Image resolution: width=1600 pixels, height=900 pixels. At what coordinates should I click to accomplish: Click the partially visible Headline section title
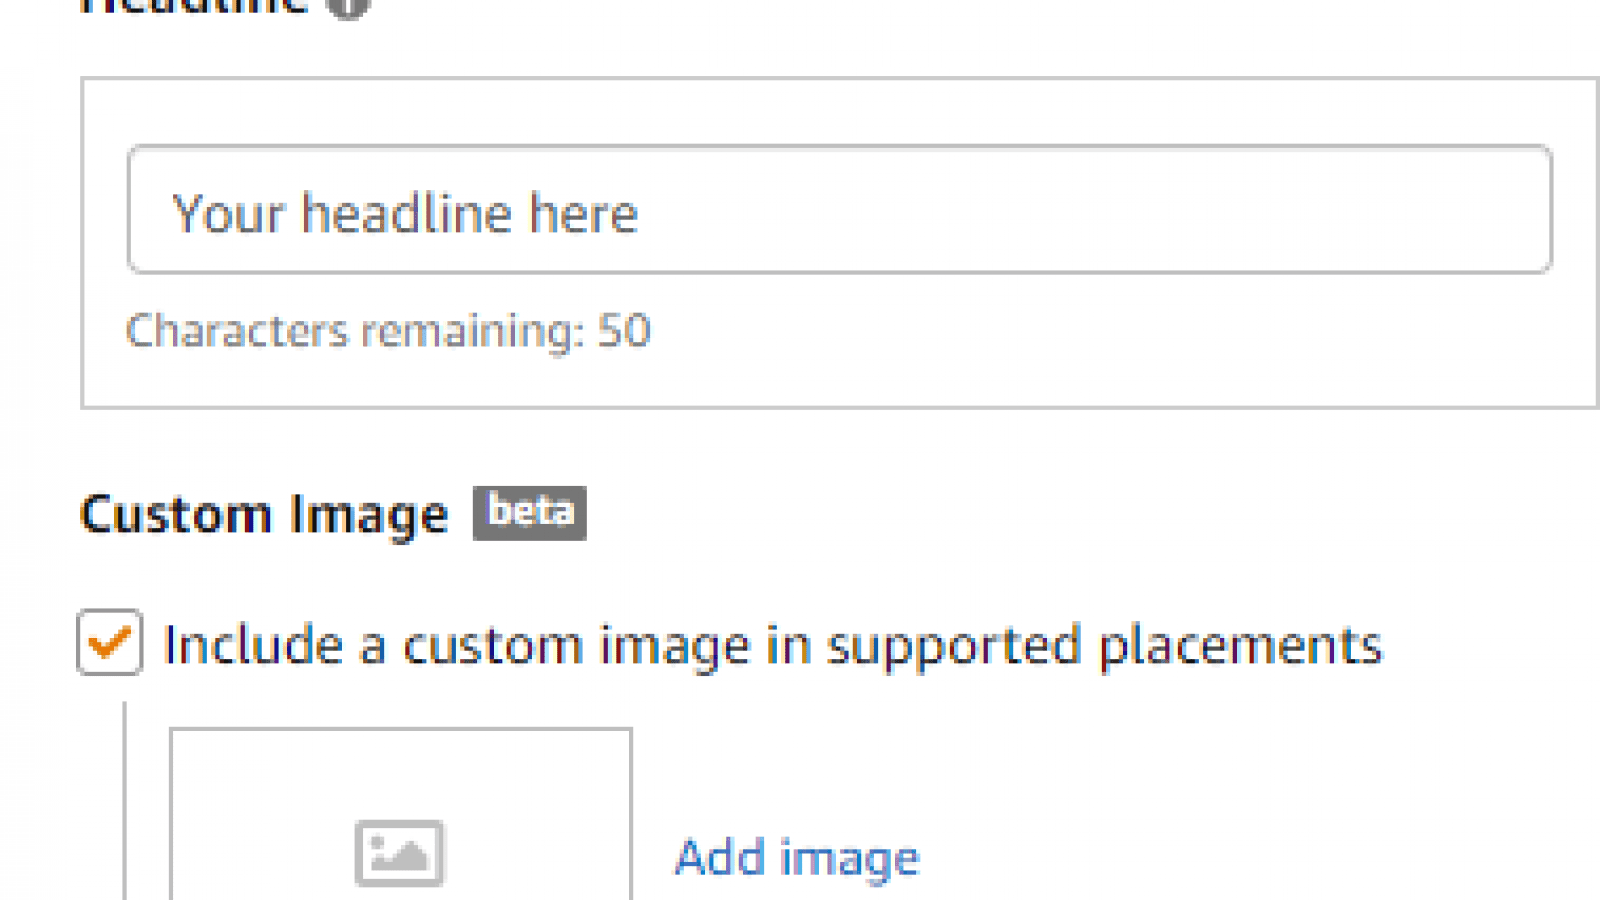tap(194, 6)
